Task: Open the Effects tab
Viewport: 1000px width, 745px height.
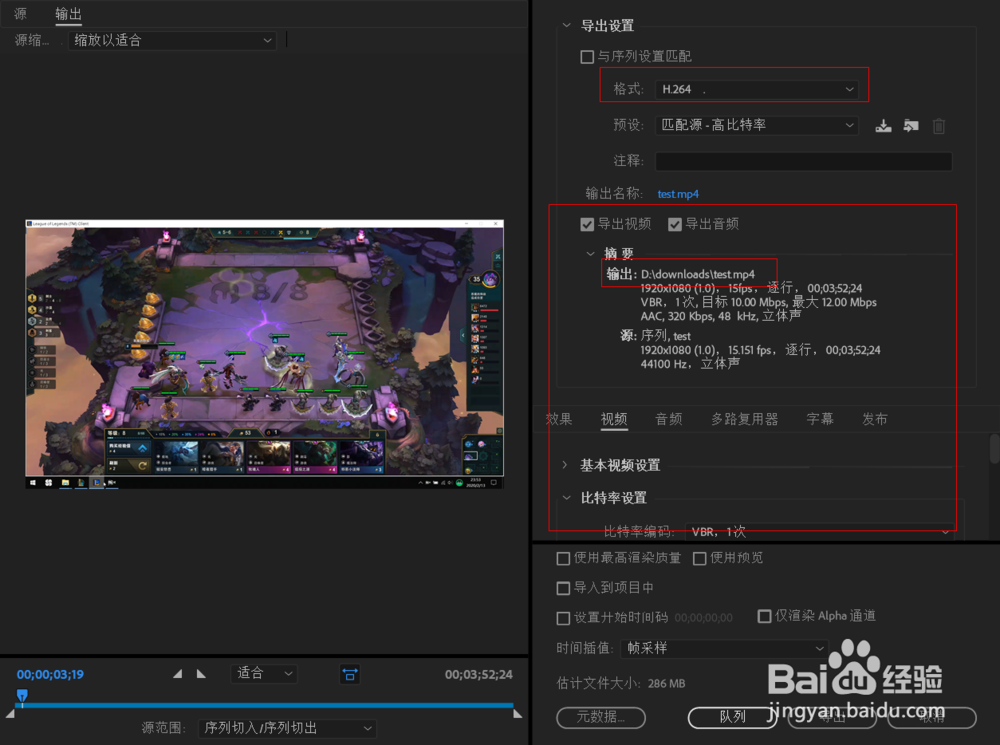Action: click(559, 419)
